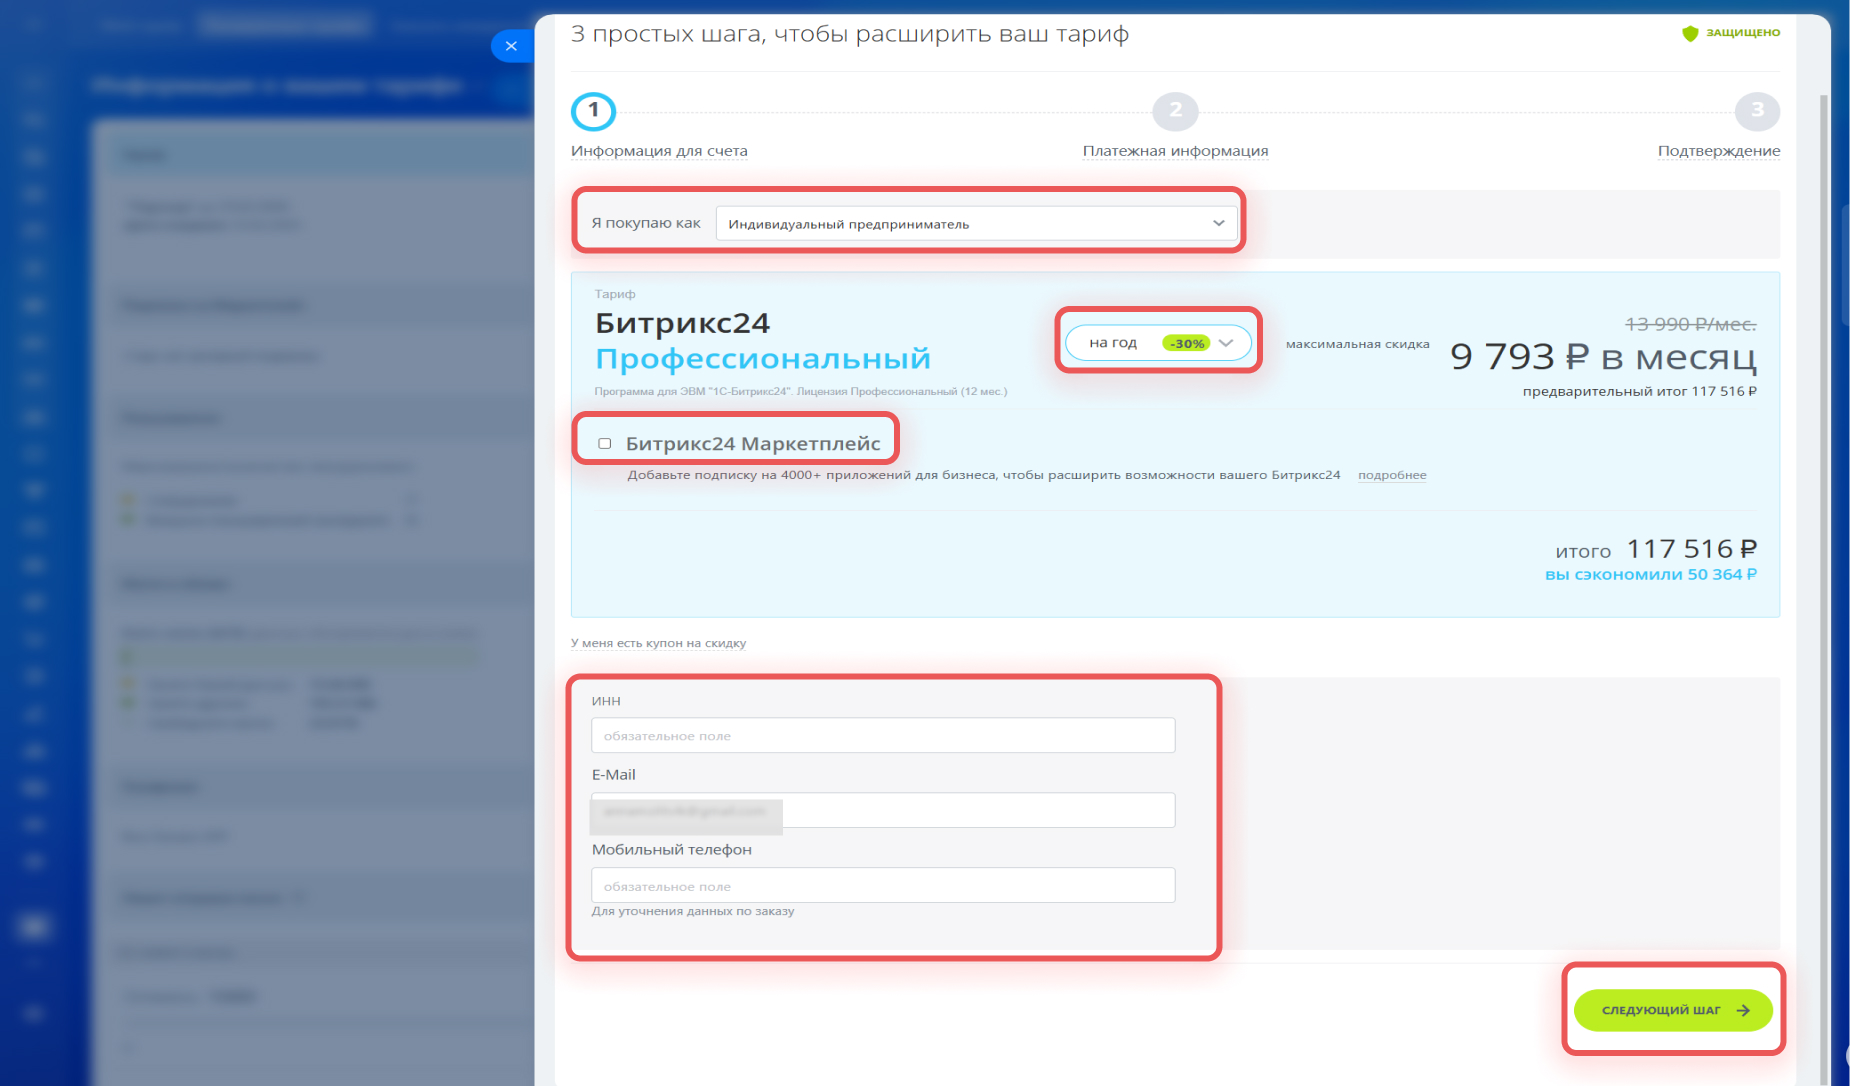The image size is (1850, 1086).
Task: Click the "Платежная информация" step label
Action: point(1175,151)
